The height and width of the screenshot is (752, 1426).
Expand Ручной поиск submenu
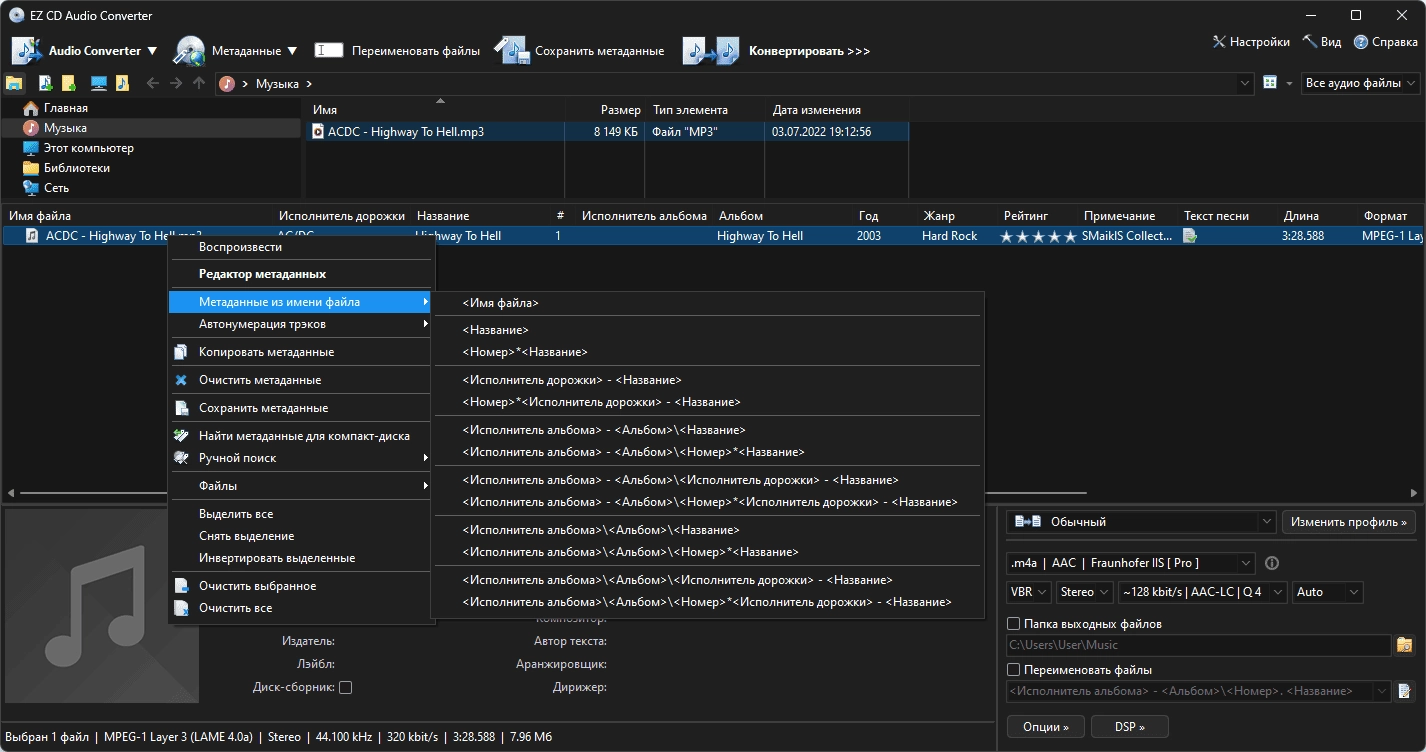[x=301, y=458]
